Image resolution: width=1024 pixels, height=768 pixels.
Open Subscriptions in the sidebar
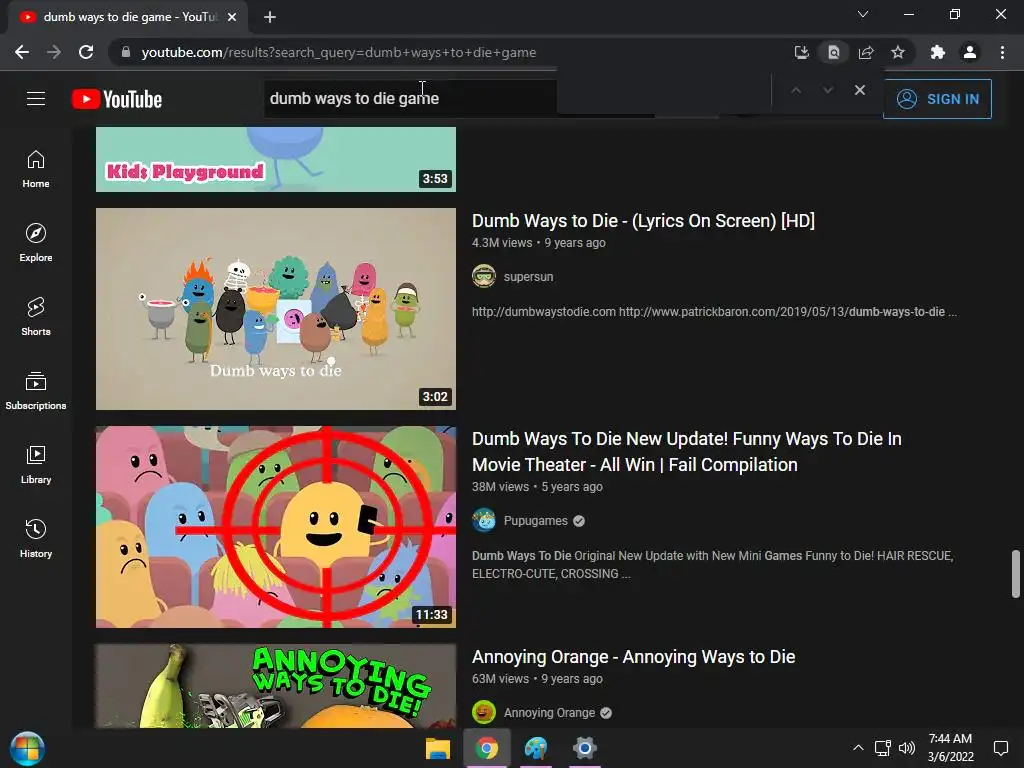point(36,391)
